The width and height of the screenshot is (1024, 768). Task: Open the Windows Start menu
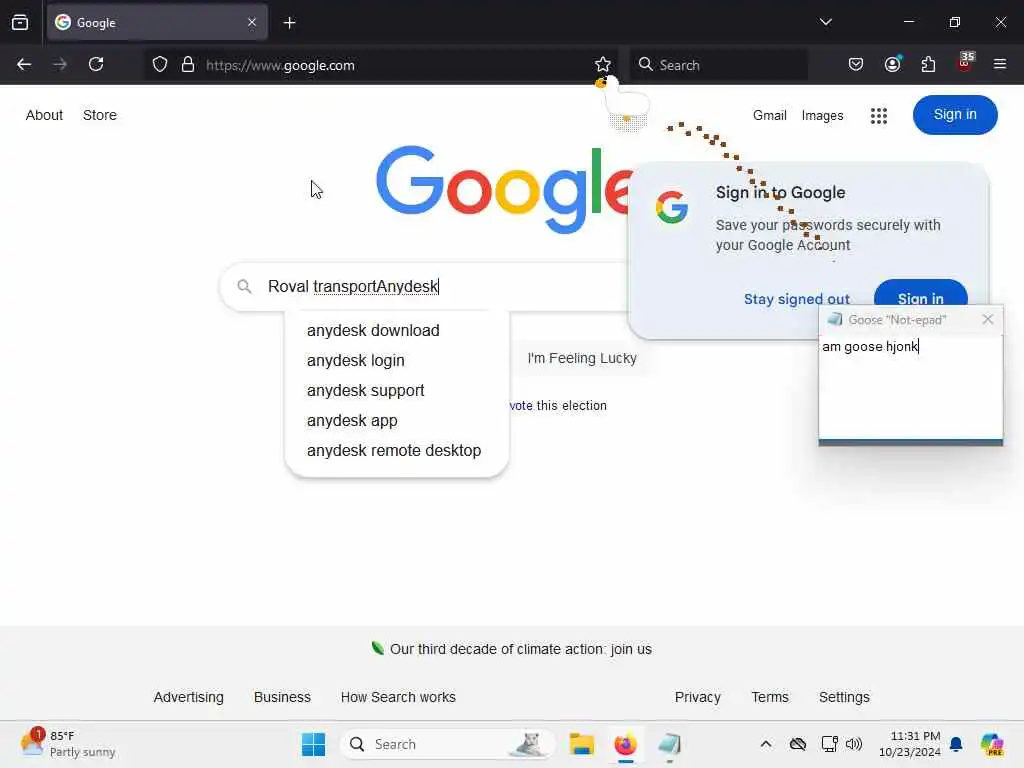tap(313, 744)
